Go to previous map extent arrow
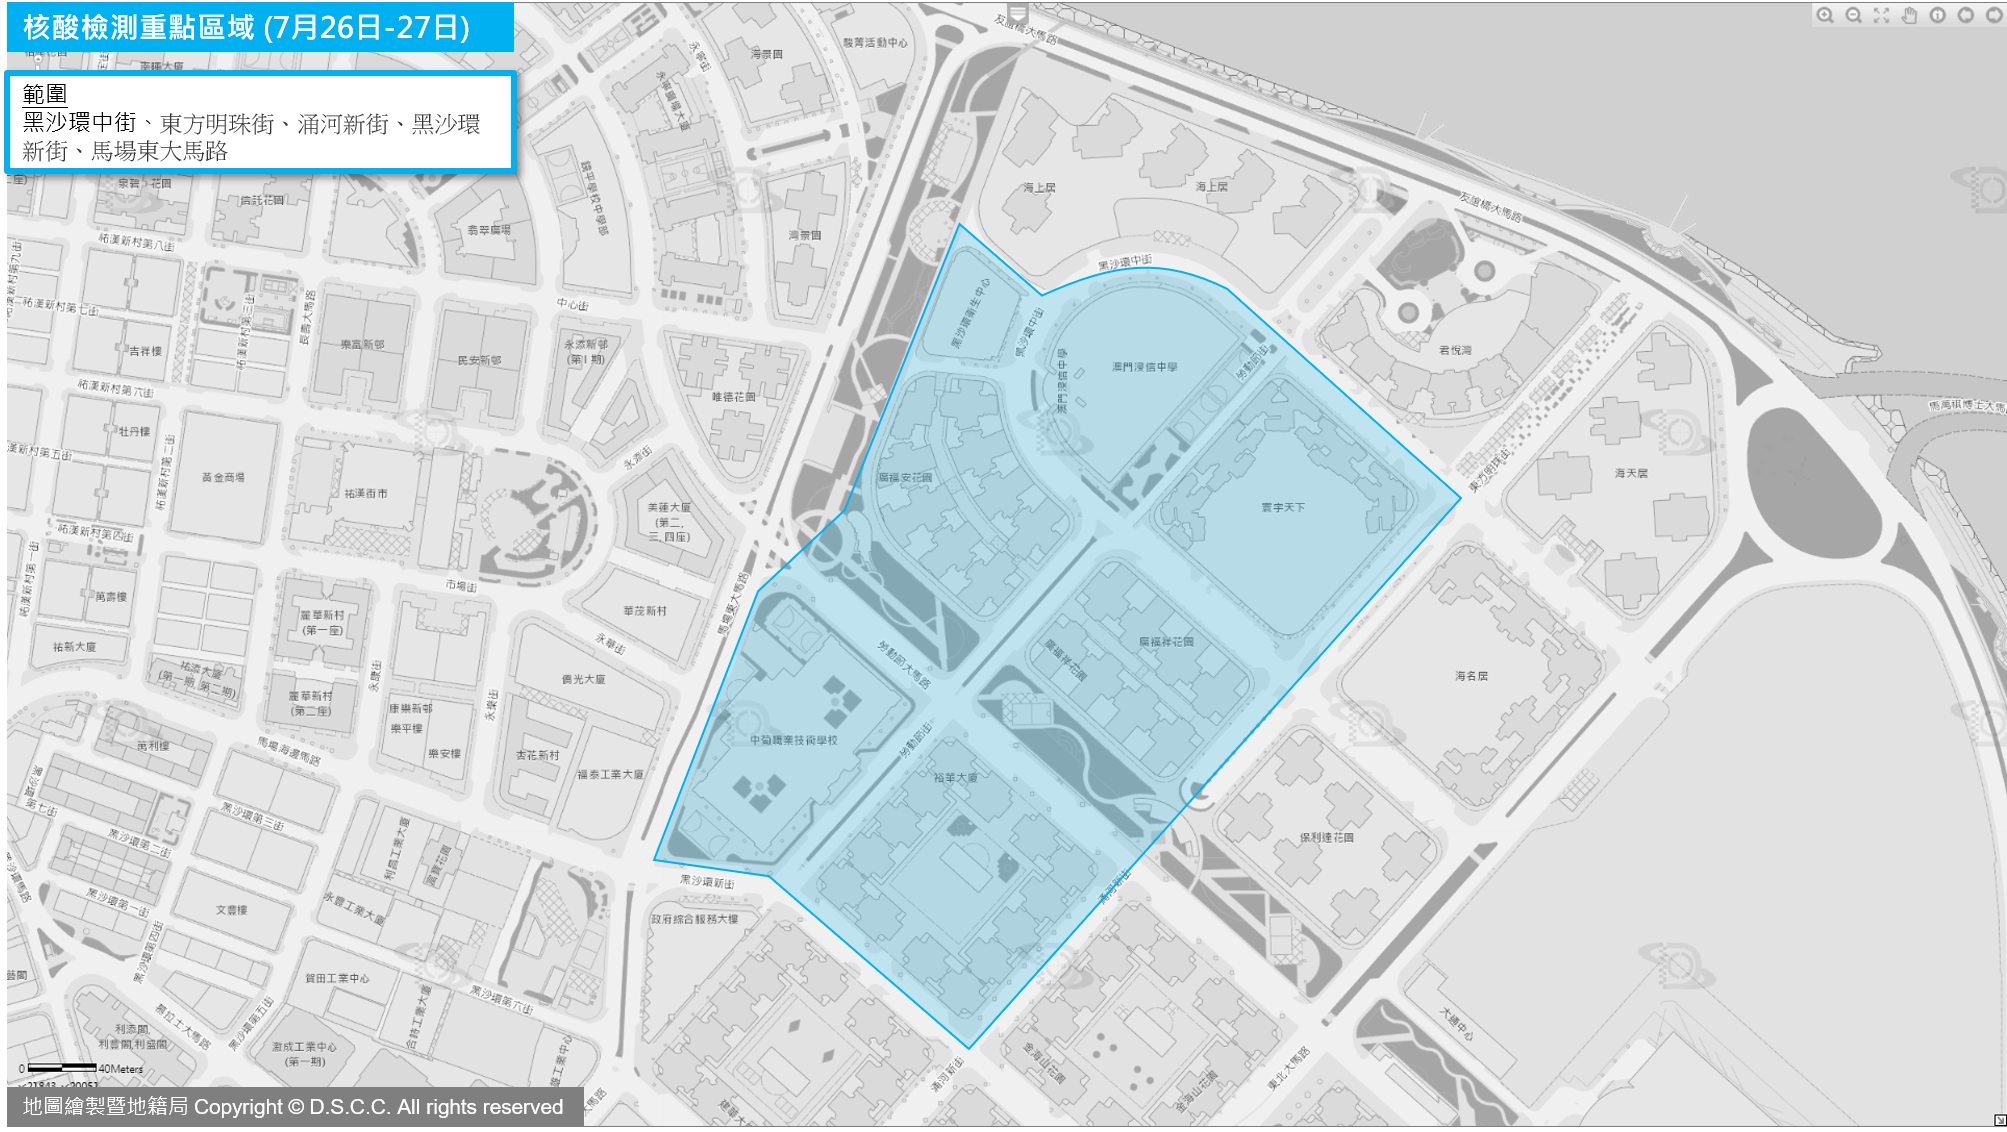 pos(1965,15)
